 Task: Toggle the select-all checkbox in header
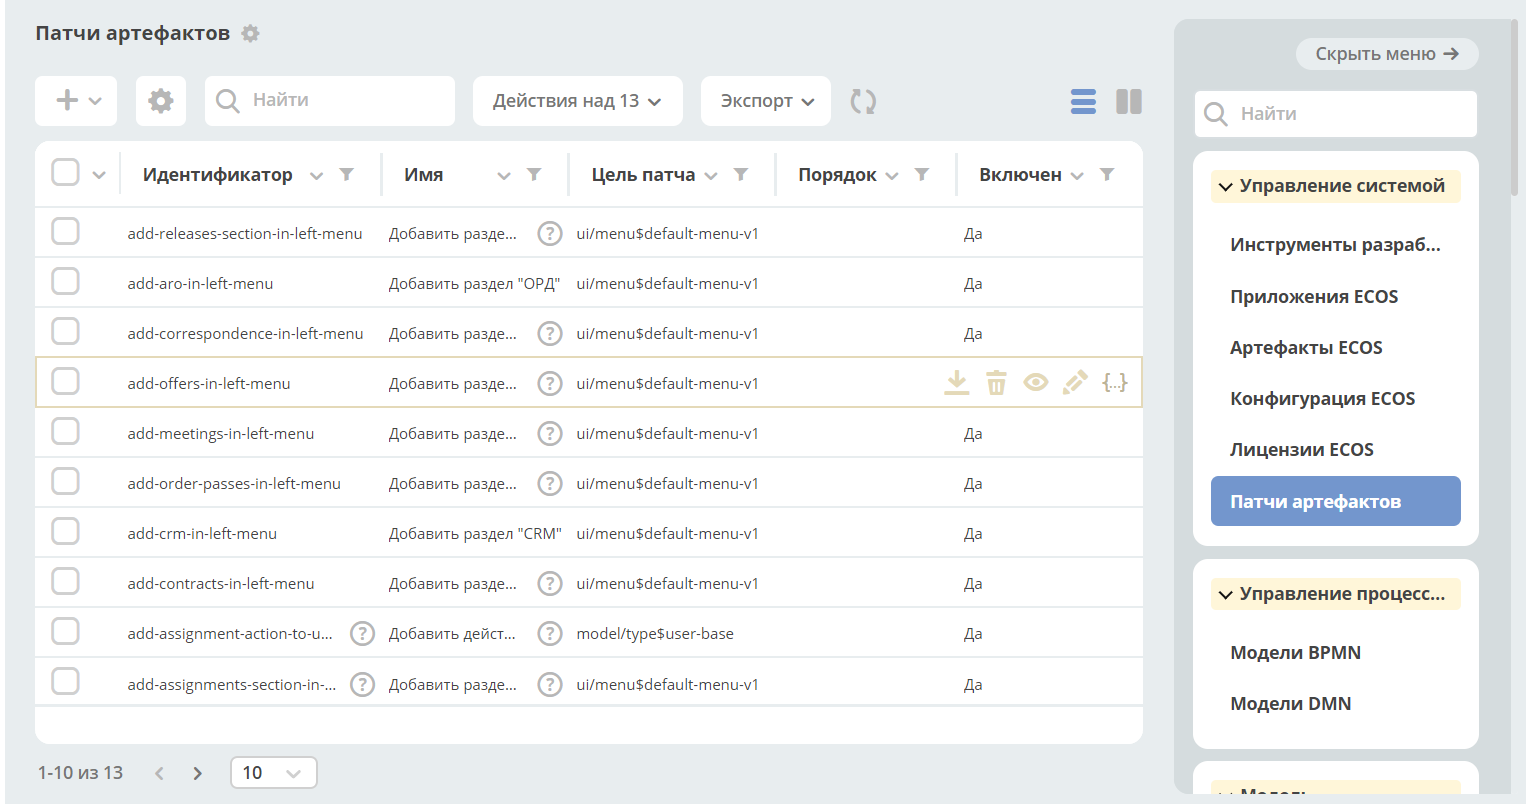[x=65, y=172]
